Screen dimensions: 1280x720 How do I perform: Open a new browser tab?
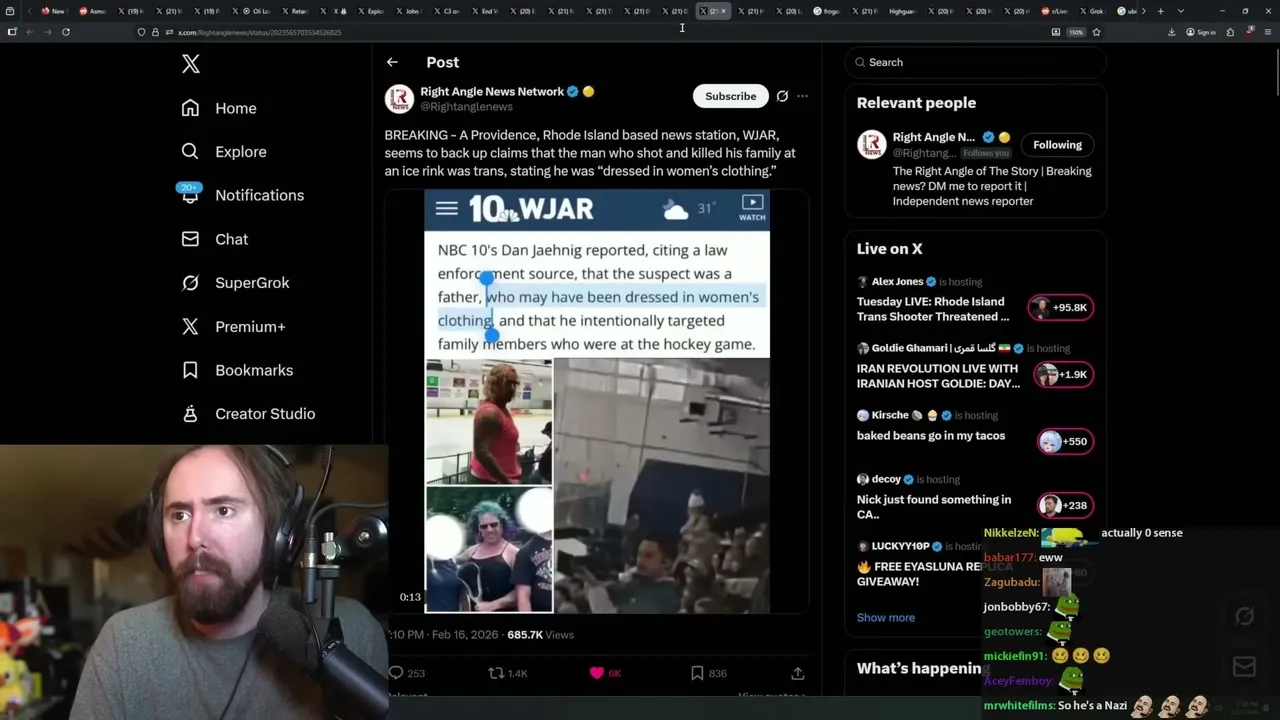click(1160, 11)
